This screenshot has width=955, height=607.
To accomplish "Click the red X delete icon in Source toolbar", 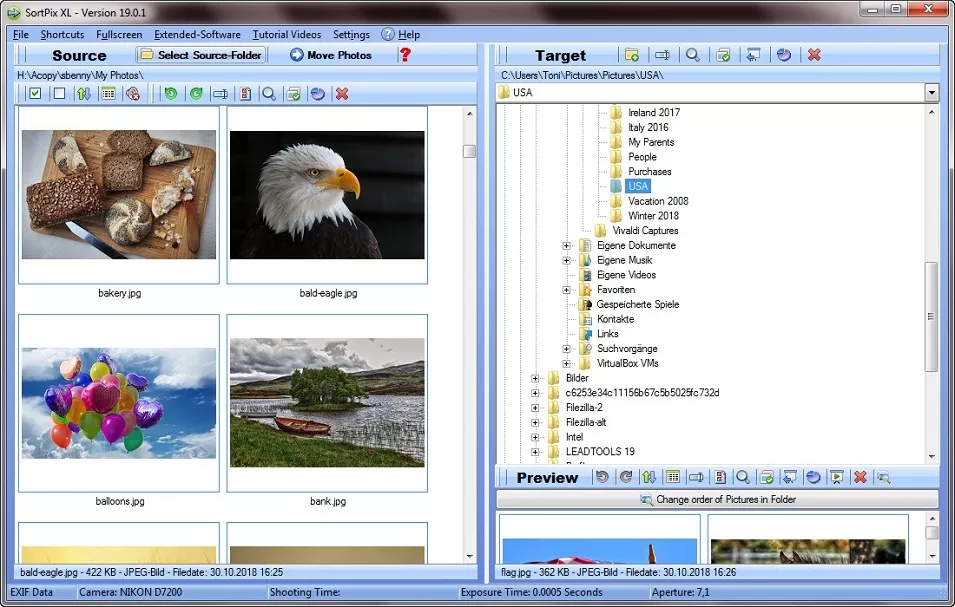I will 342,93.
